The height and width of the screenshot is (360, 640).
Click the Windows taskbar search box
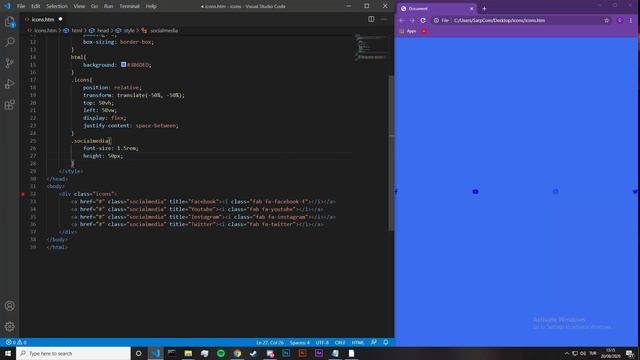click(73, 353)
